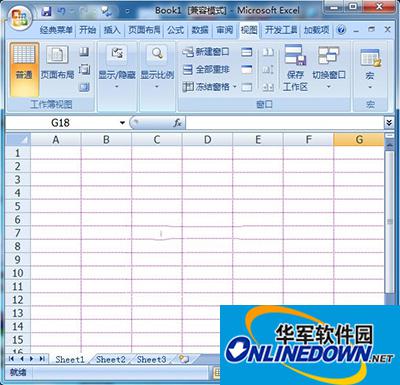Select column C header

pyautogui.click(x=157, y=140)
